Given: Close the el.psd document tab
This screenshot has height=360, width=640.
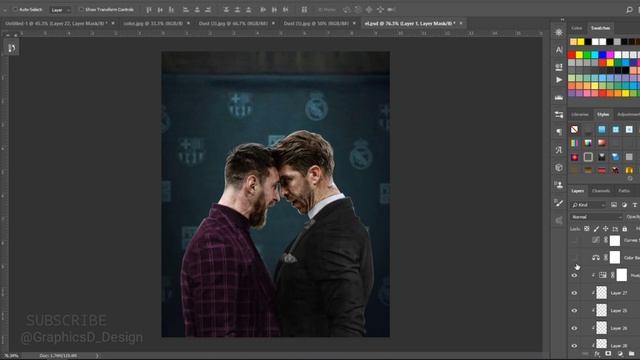Looking at the screenshot, I should [x=461, y=24].
